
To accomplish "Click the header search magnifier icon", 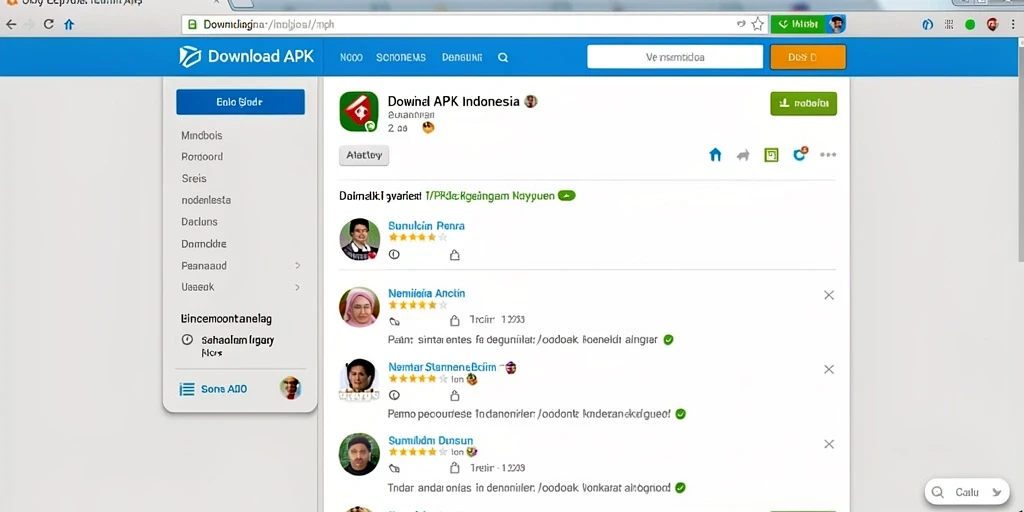I will pos(503,57).
